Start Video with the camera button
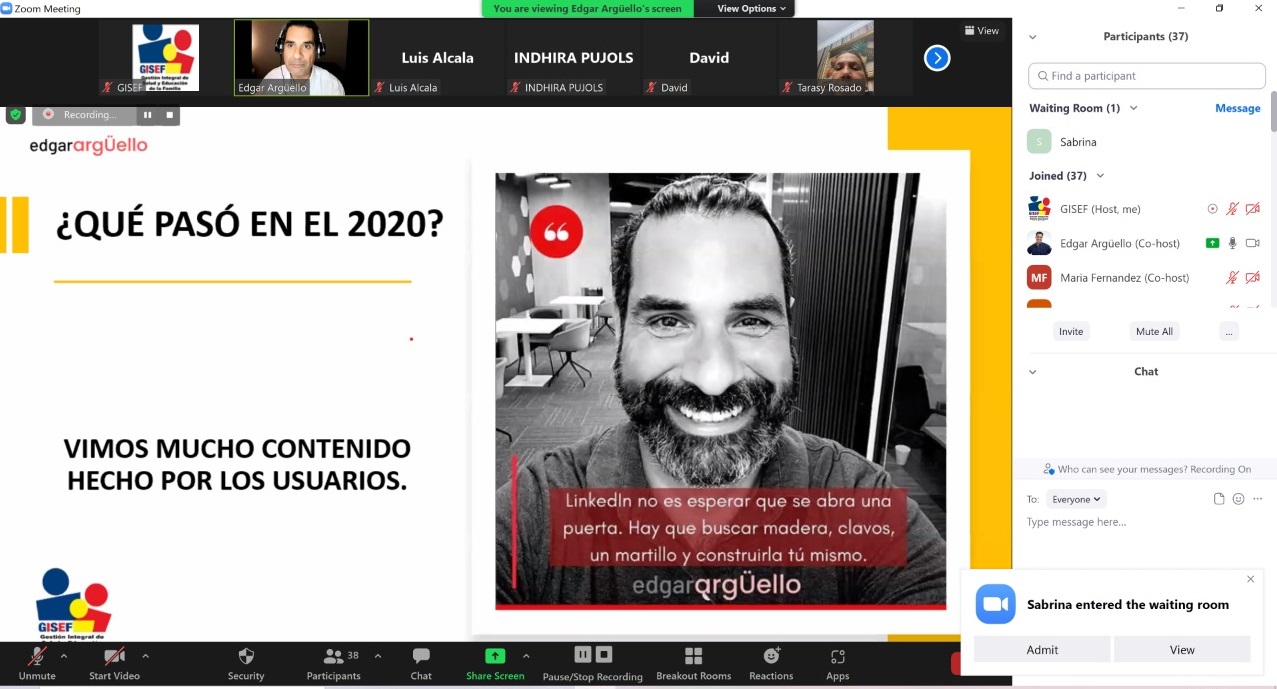 [x=114, y=657]
